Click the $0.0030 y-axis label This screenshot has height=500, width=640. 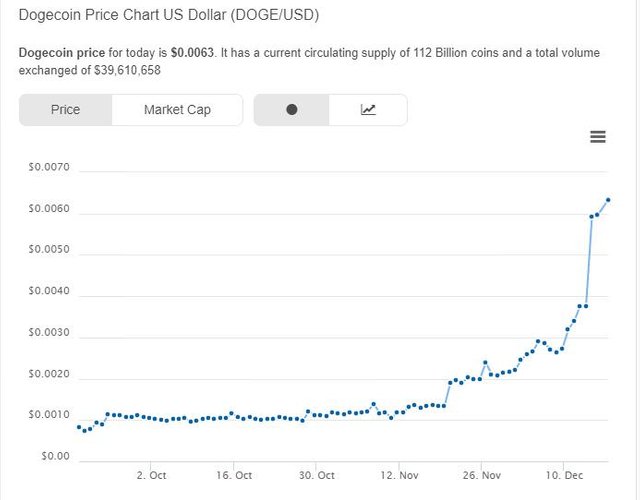pos(49,333)
